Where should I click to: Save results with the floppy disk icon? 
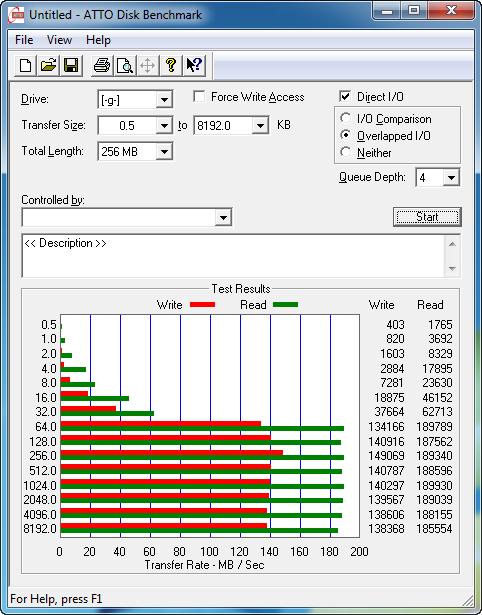[x=71, y=65]
